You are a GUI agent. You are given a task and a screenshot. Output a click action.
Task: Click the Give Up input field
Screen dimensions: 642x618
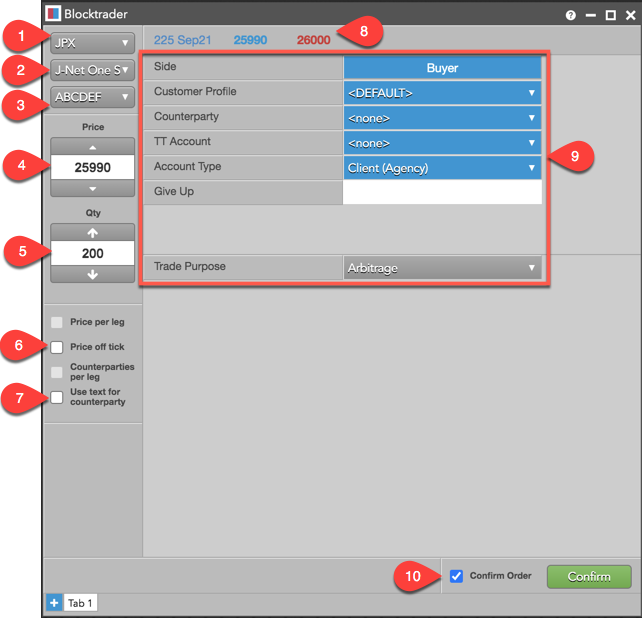(x=442, y=192)
